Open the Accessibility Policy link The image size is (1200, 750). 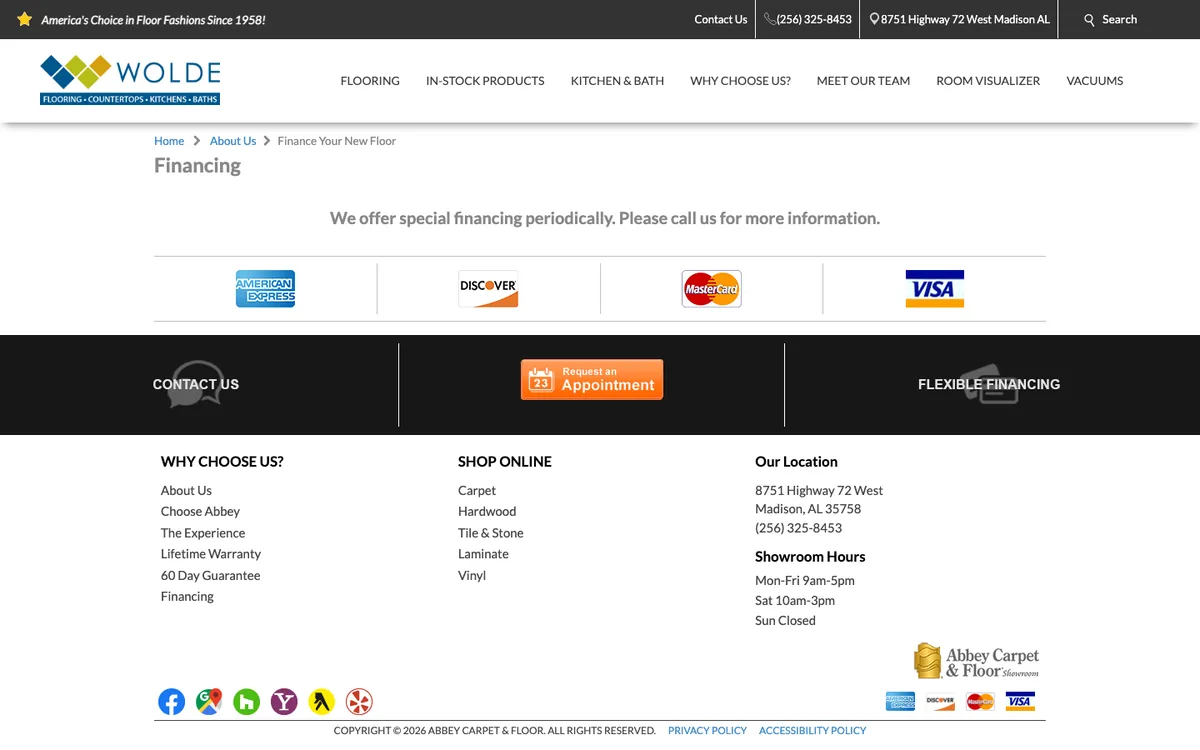(x=812, y=730)
